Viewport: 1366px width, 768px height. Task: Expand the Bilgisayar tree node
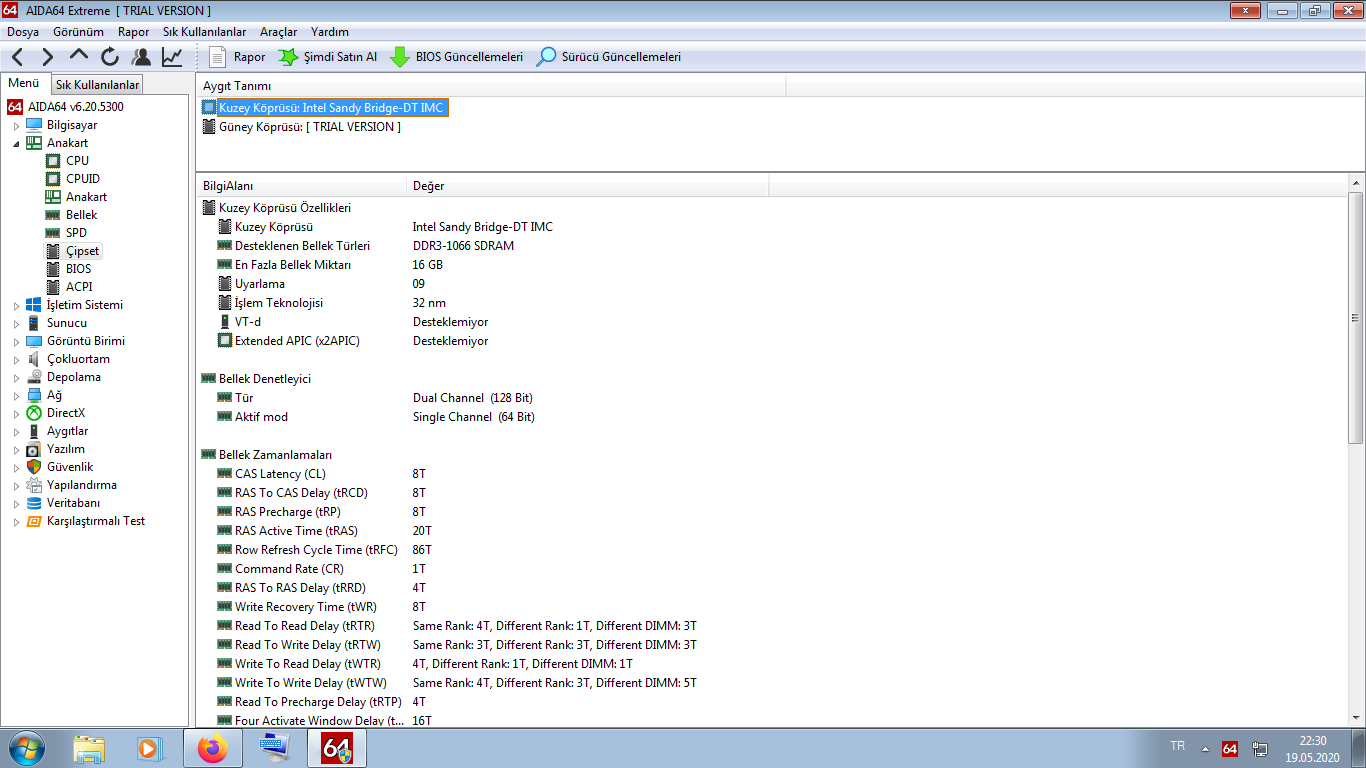point(16,126)
